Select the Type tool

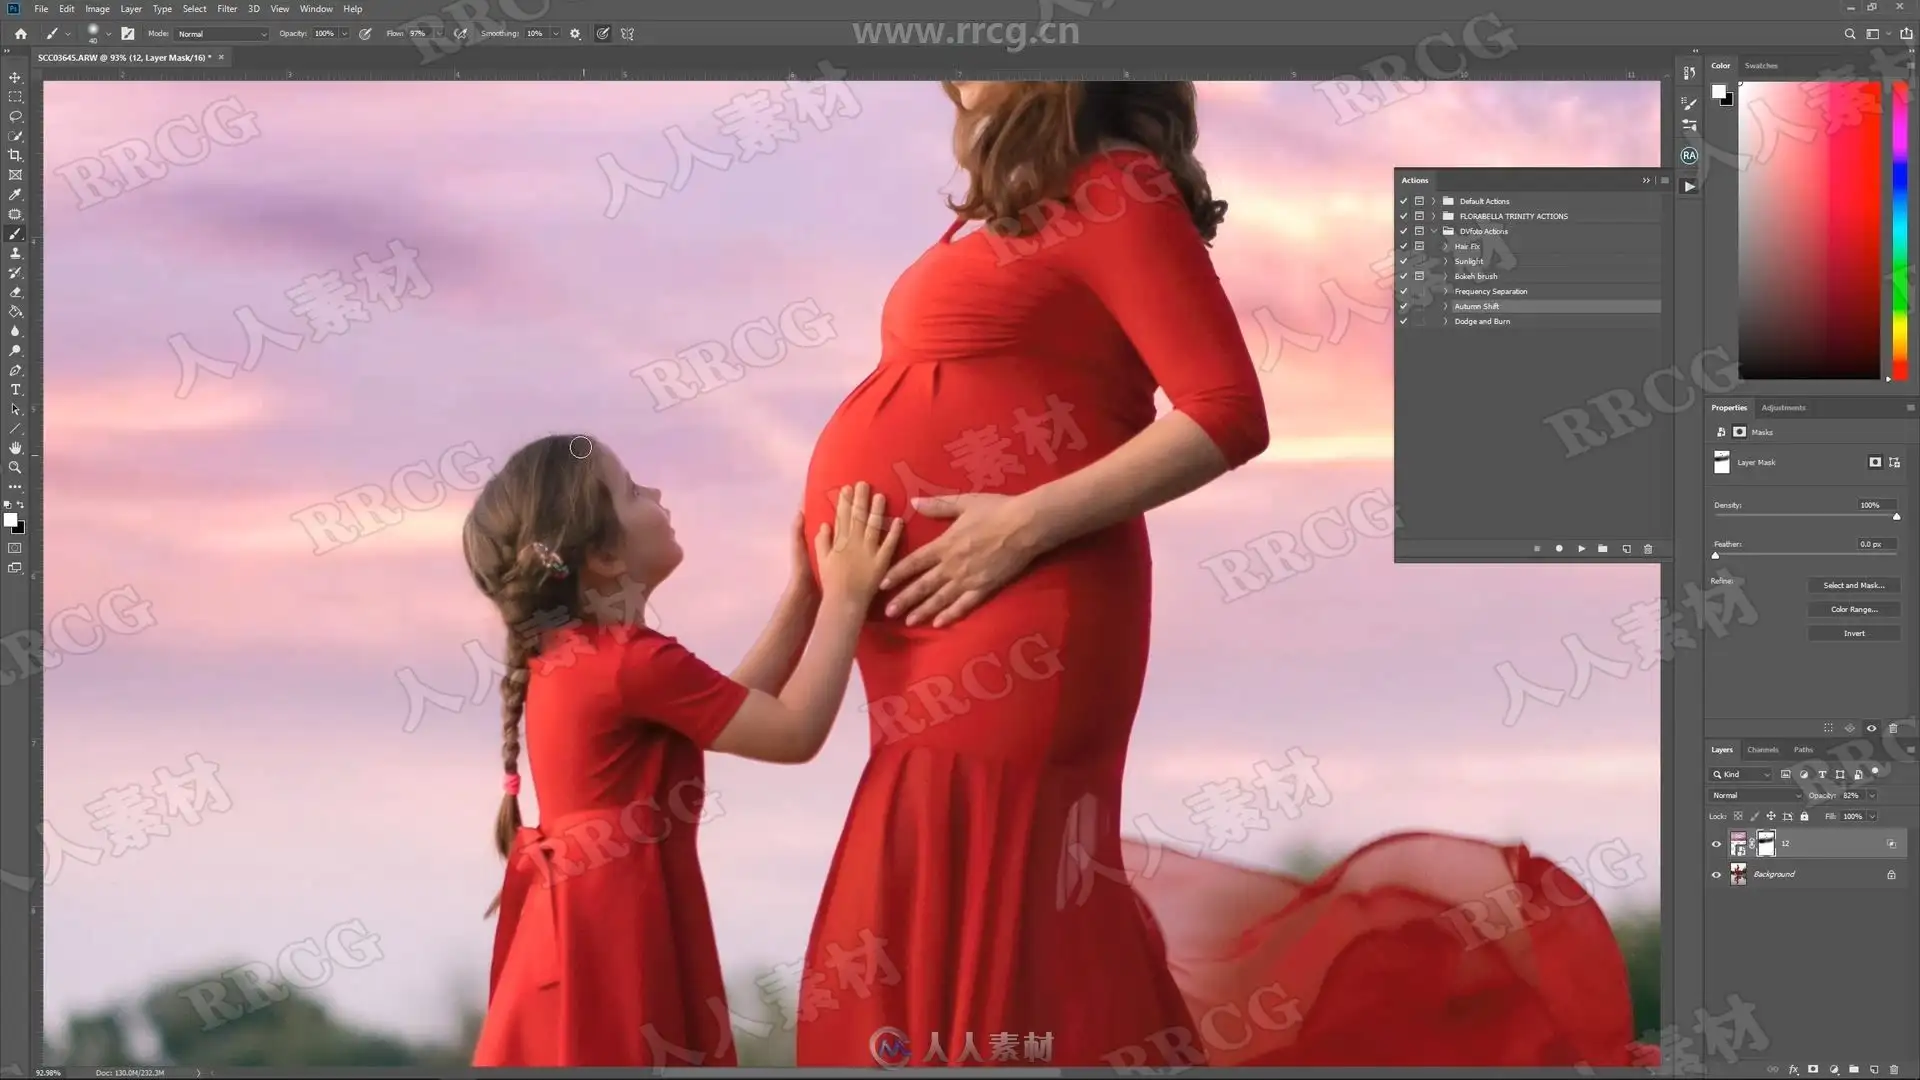coord(15,390)
